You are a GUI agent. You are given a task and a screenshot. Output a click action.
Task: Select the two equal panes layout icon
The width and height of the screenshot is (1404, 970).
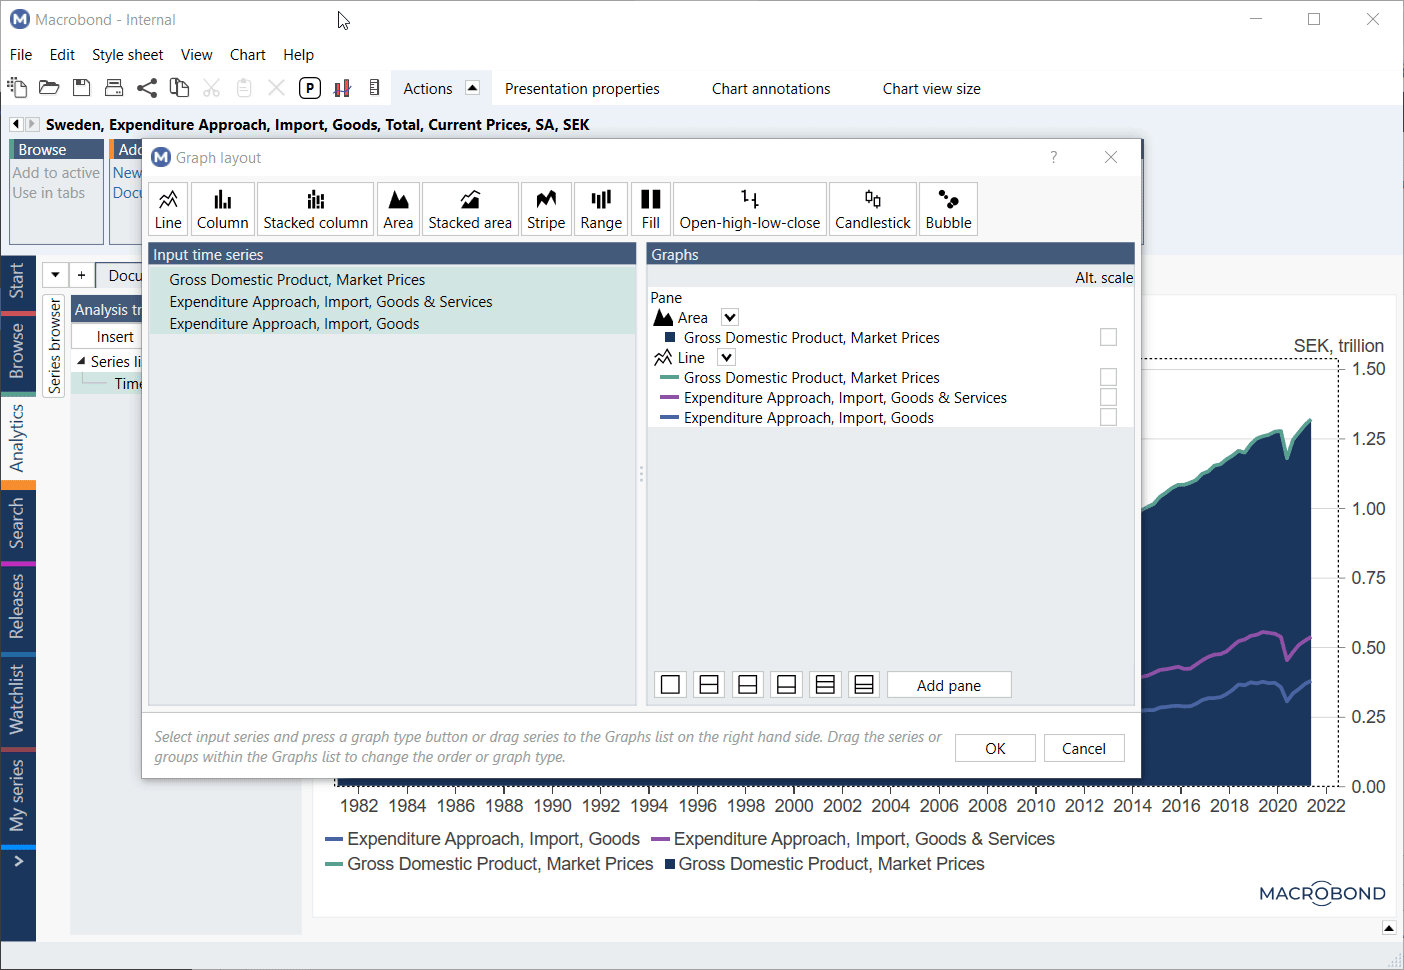click(x=709, y=685)
